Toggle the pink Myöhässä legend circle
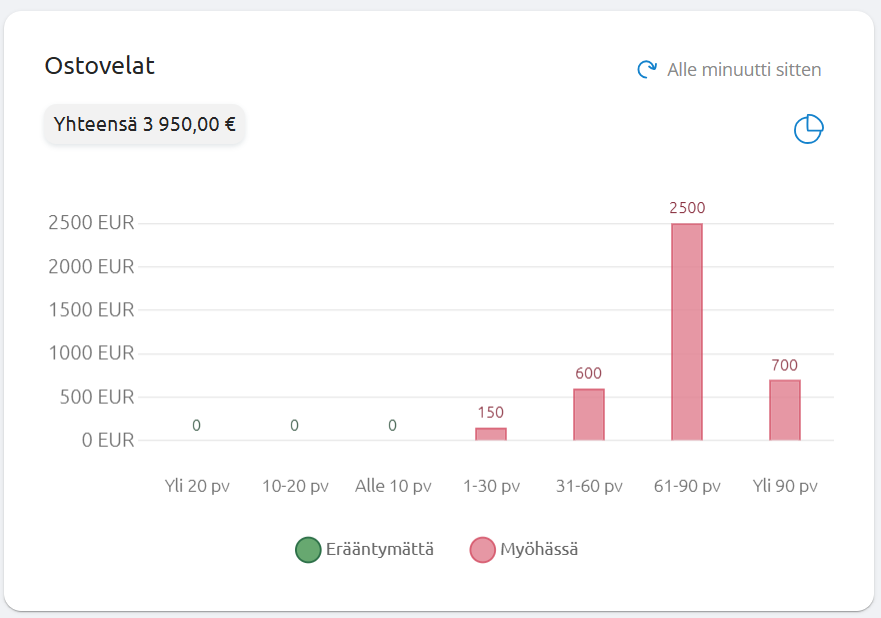Image resolution: width=881 pixels, height=618 pixels. (x=483, y=549)
